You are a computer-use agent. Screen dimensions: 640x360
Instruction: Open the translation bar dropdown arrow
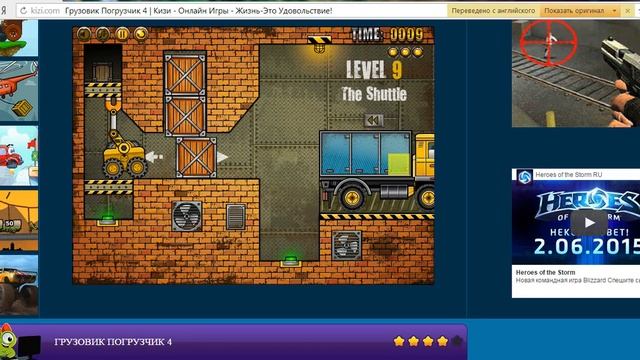point(614,11)
